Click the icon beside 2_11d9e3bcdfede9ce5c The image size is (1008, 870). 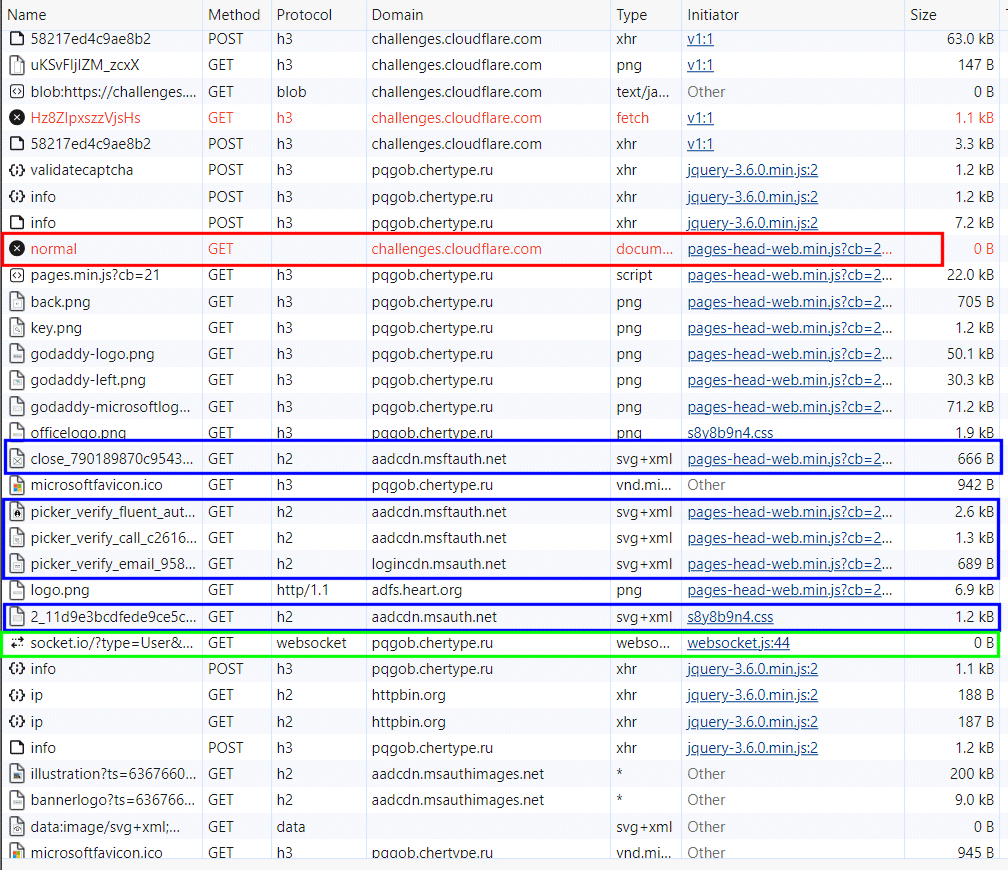(x=17, y=617)
